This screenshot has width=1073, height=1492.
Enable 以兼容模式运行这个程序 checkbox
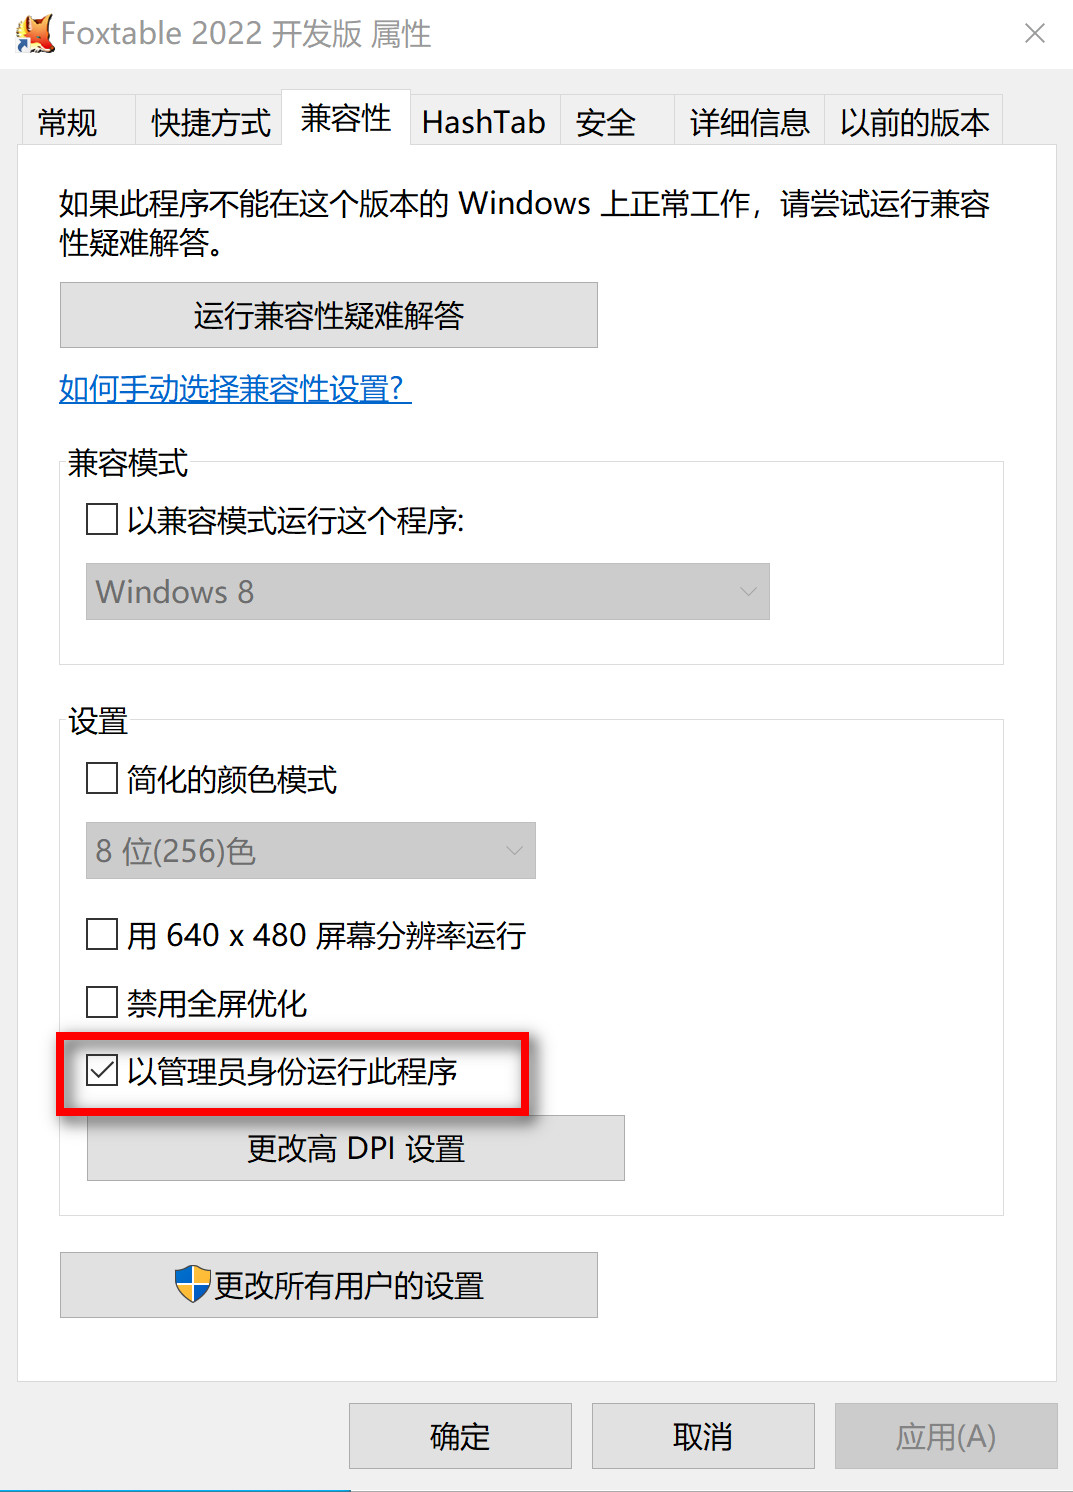click(x=102, y=520)
